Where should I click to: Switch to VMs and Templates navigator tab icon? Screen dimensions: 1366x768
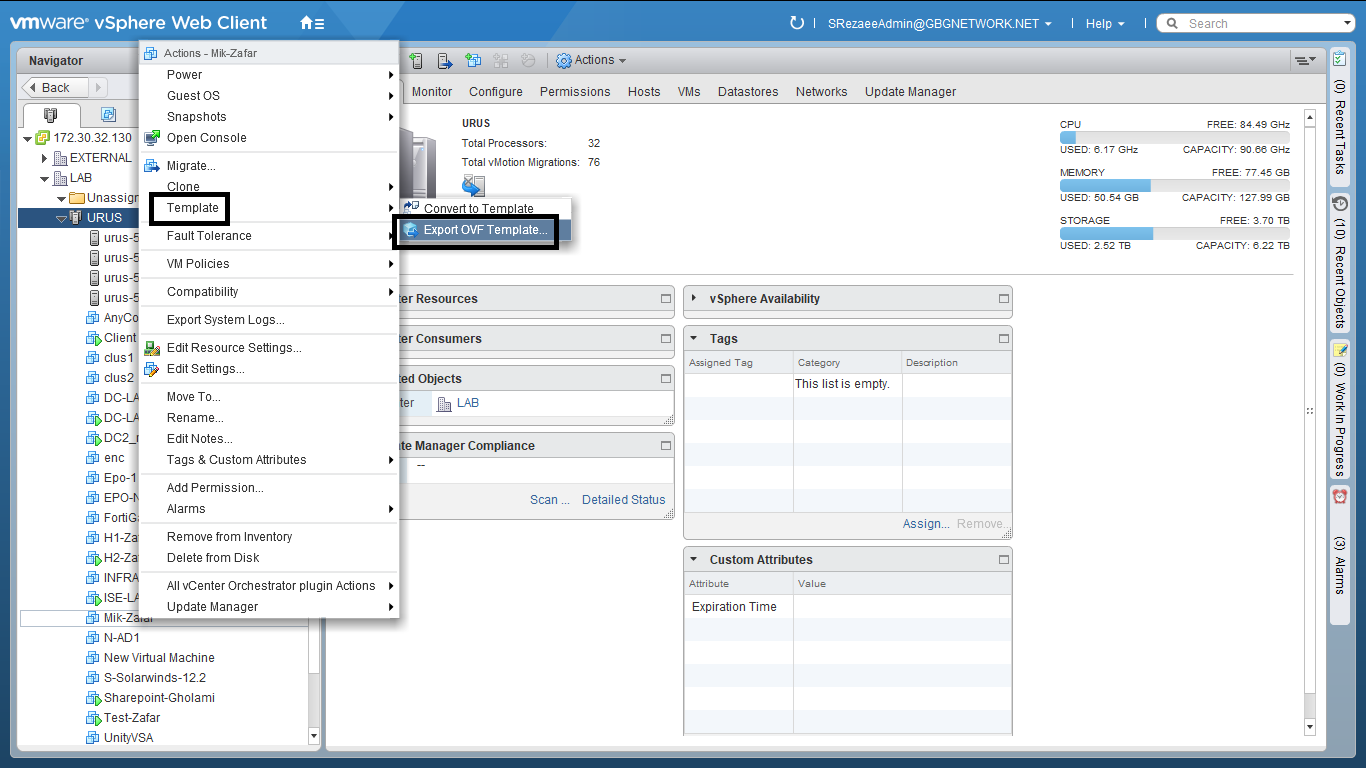[108, 115]
